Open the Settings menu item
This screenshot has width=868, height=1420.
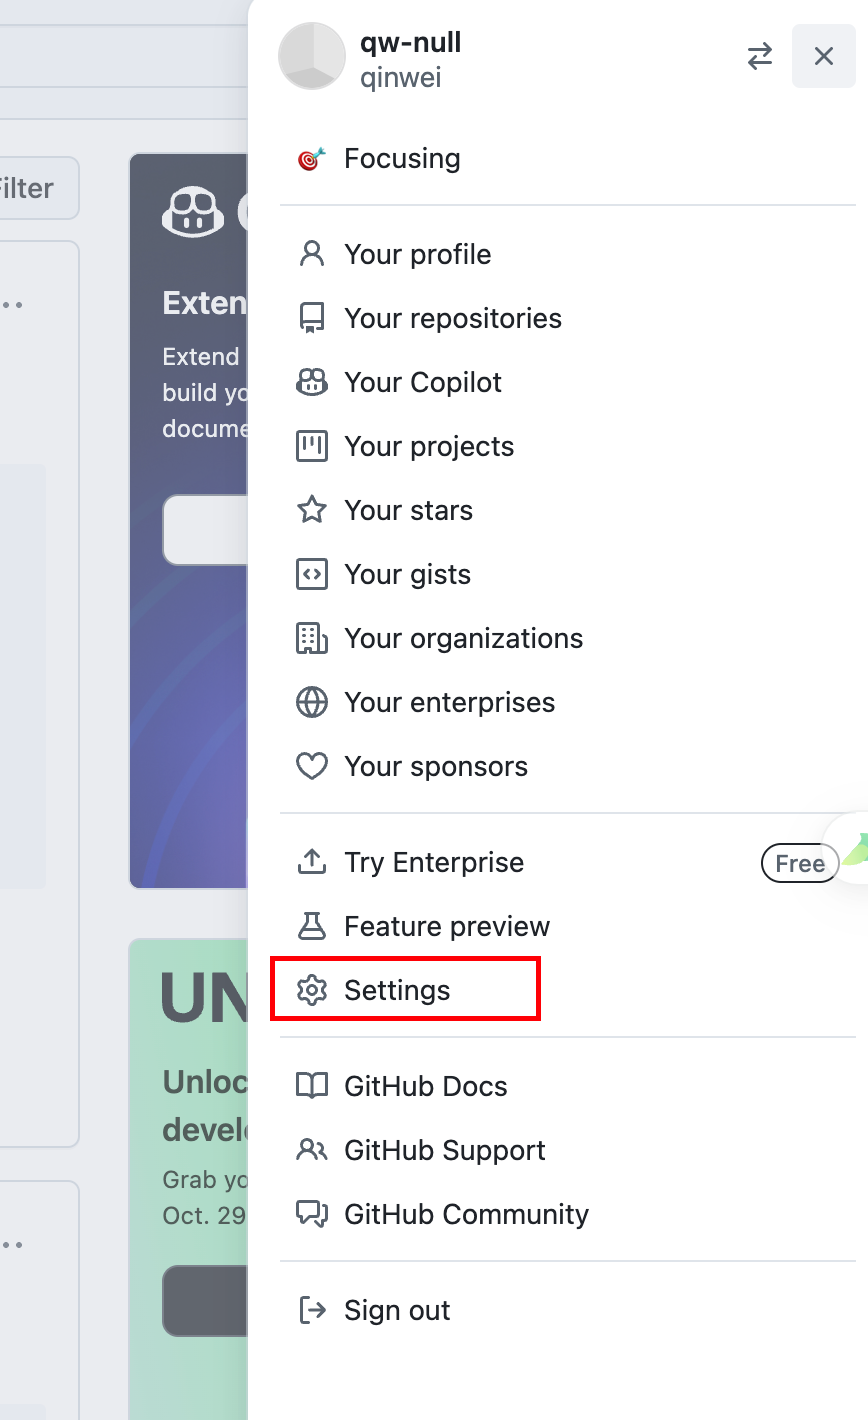pos(568,990)
